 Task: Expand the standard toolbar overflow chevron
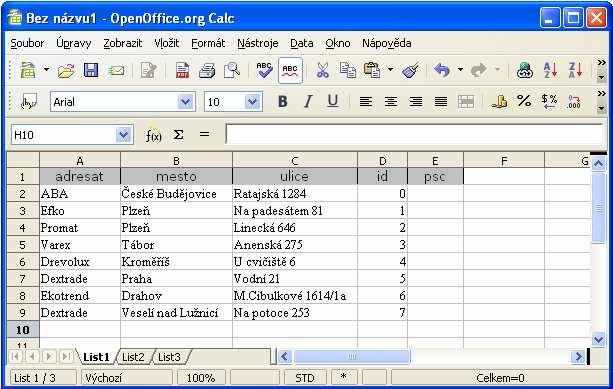pyautogui.click(x=601, y=63)
